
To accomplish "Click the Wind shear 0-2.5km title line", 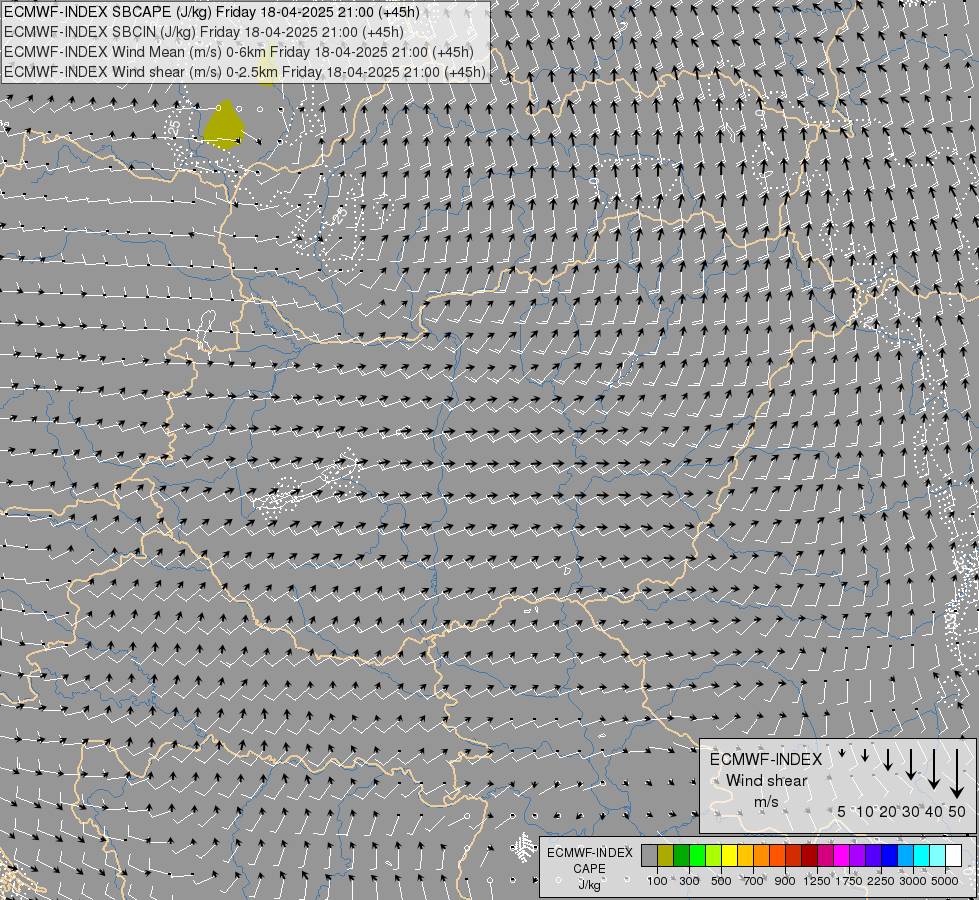I will pos(244,72).
